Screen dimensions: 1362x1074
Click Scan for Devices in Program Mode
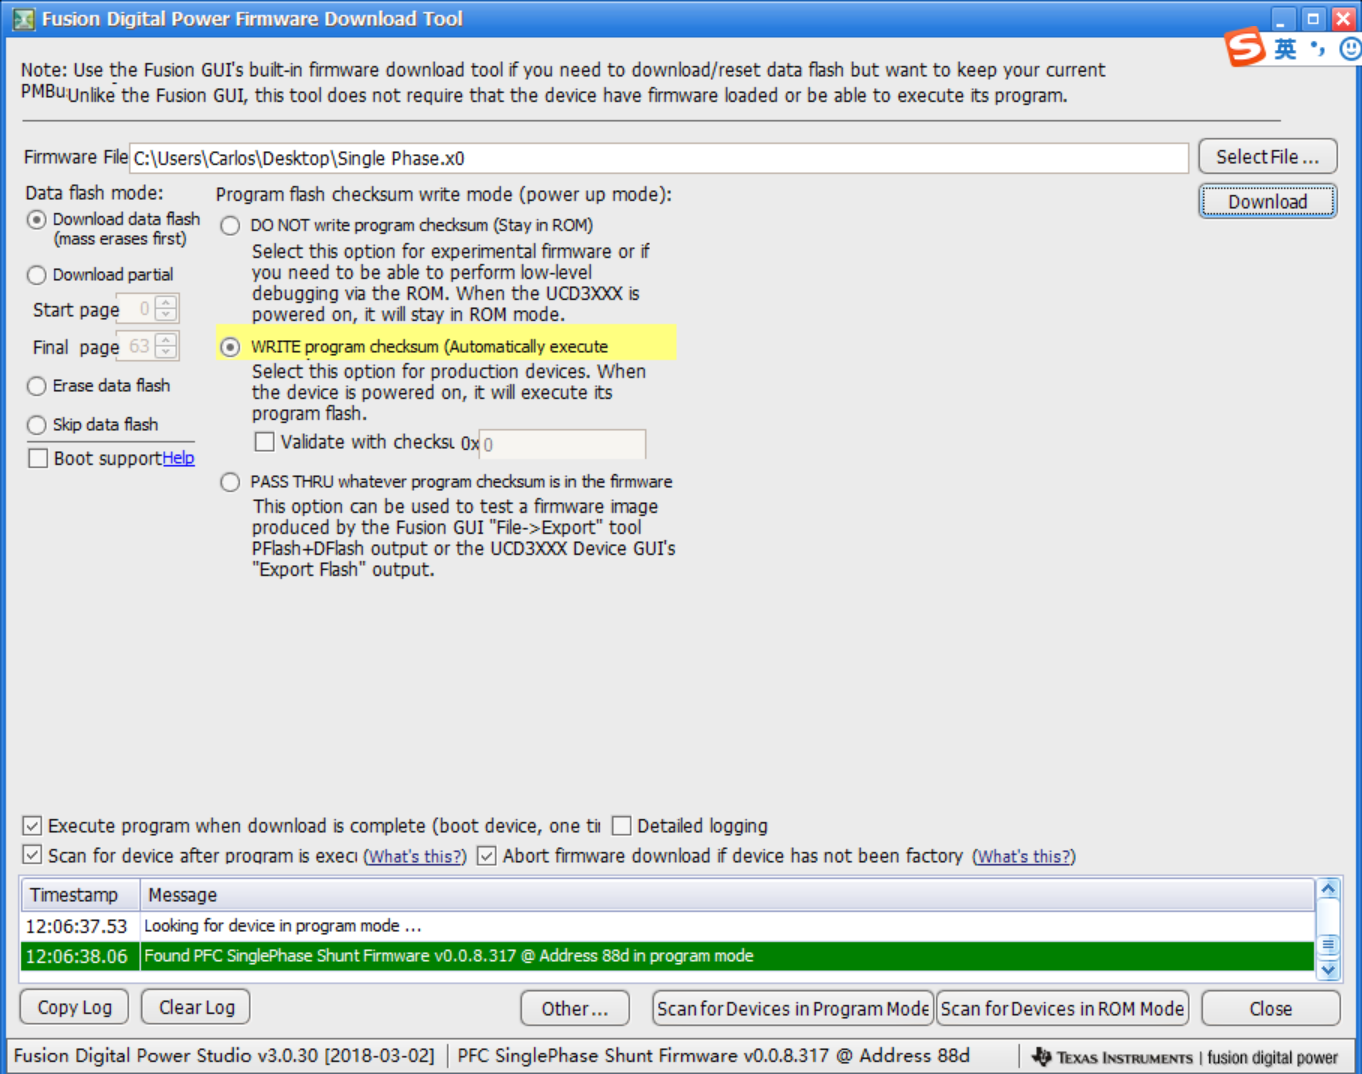tap(793, 1008)
